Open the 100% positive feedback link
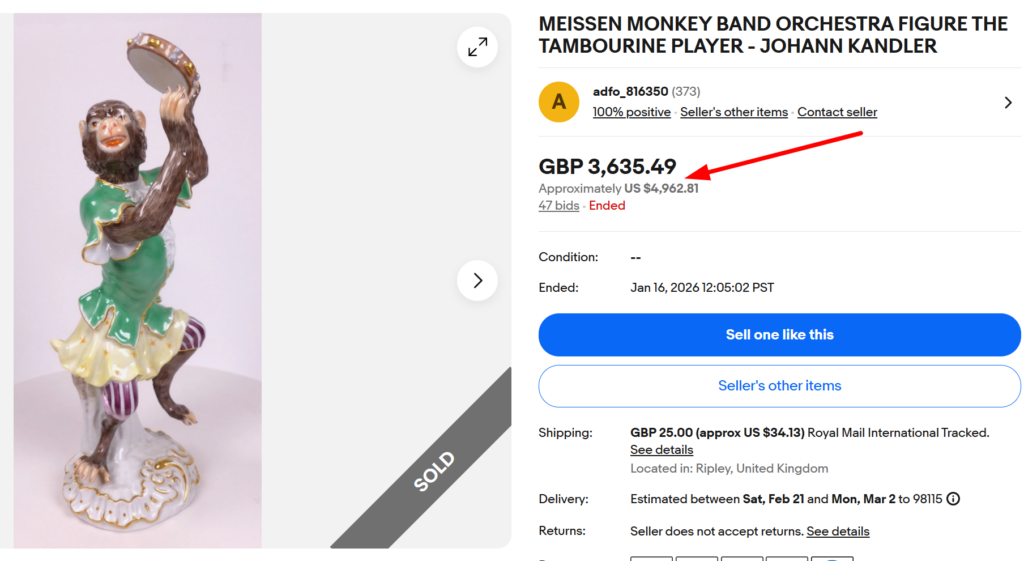The width and height of the screenshot is (1024, 561). click(x=631, y=112)
